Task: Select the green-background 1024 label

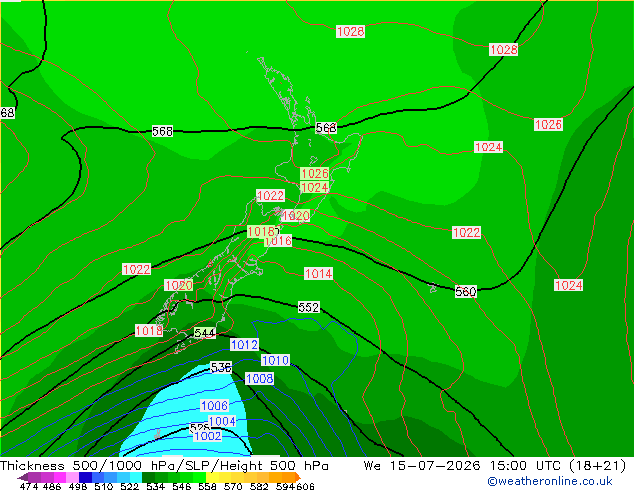Action: 315,188
